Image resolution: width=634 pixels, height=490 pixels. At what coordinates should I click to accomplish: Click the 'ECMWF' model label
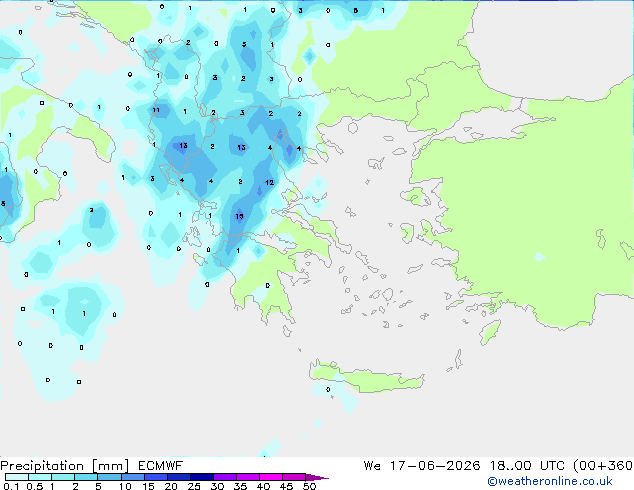pyautogui.click(x=161, y=466)
